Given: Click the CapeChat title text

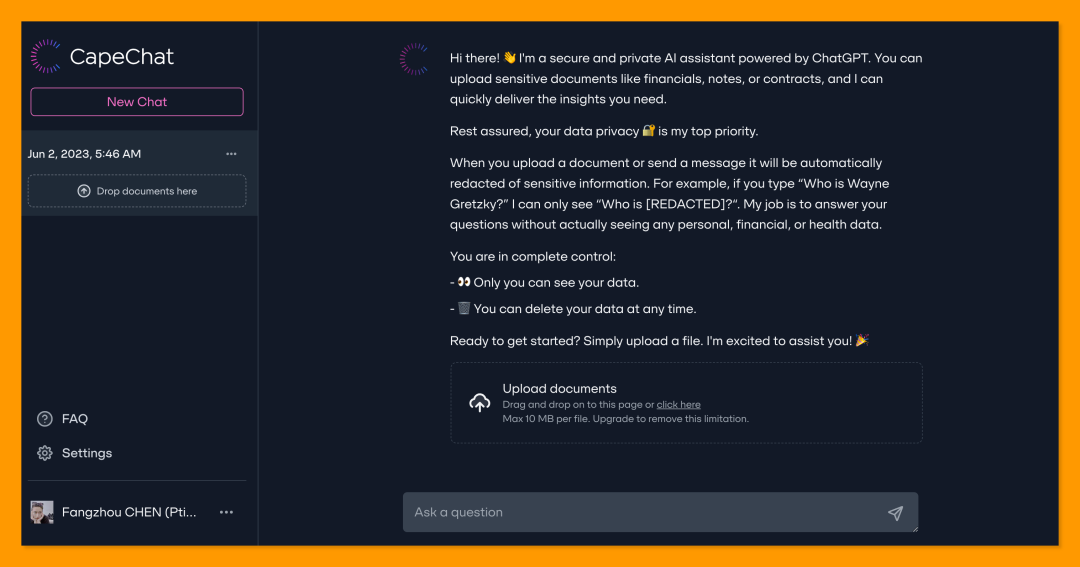Looking at the screenshot, I should point(122,56).
